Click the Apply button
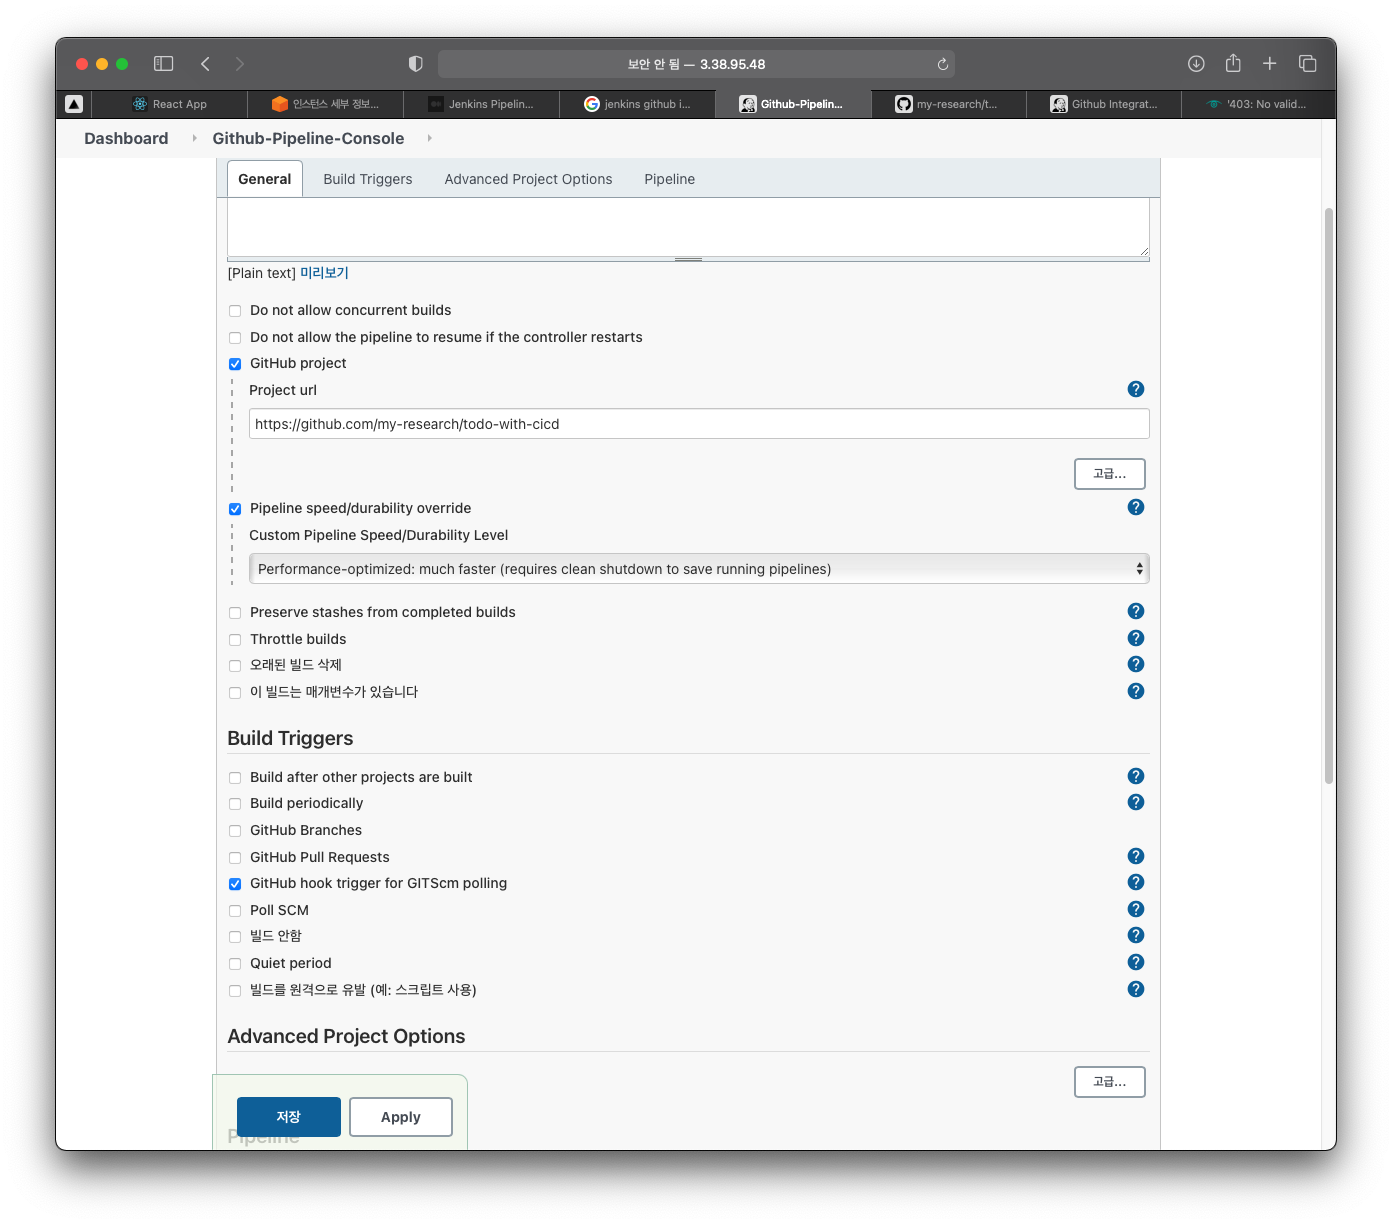1392x1224 pixels. pyautogui.click(x=400, y=1117)
